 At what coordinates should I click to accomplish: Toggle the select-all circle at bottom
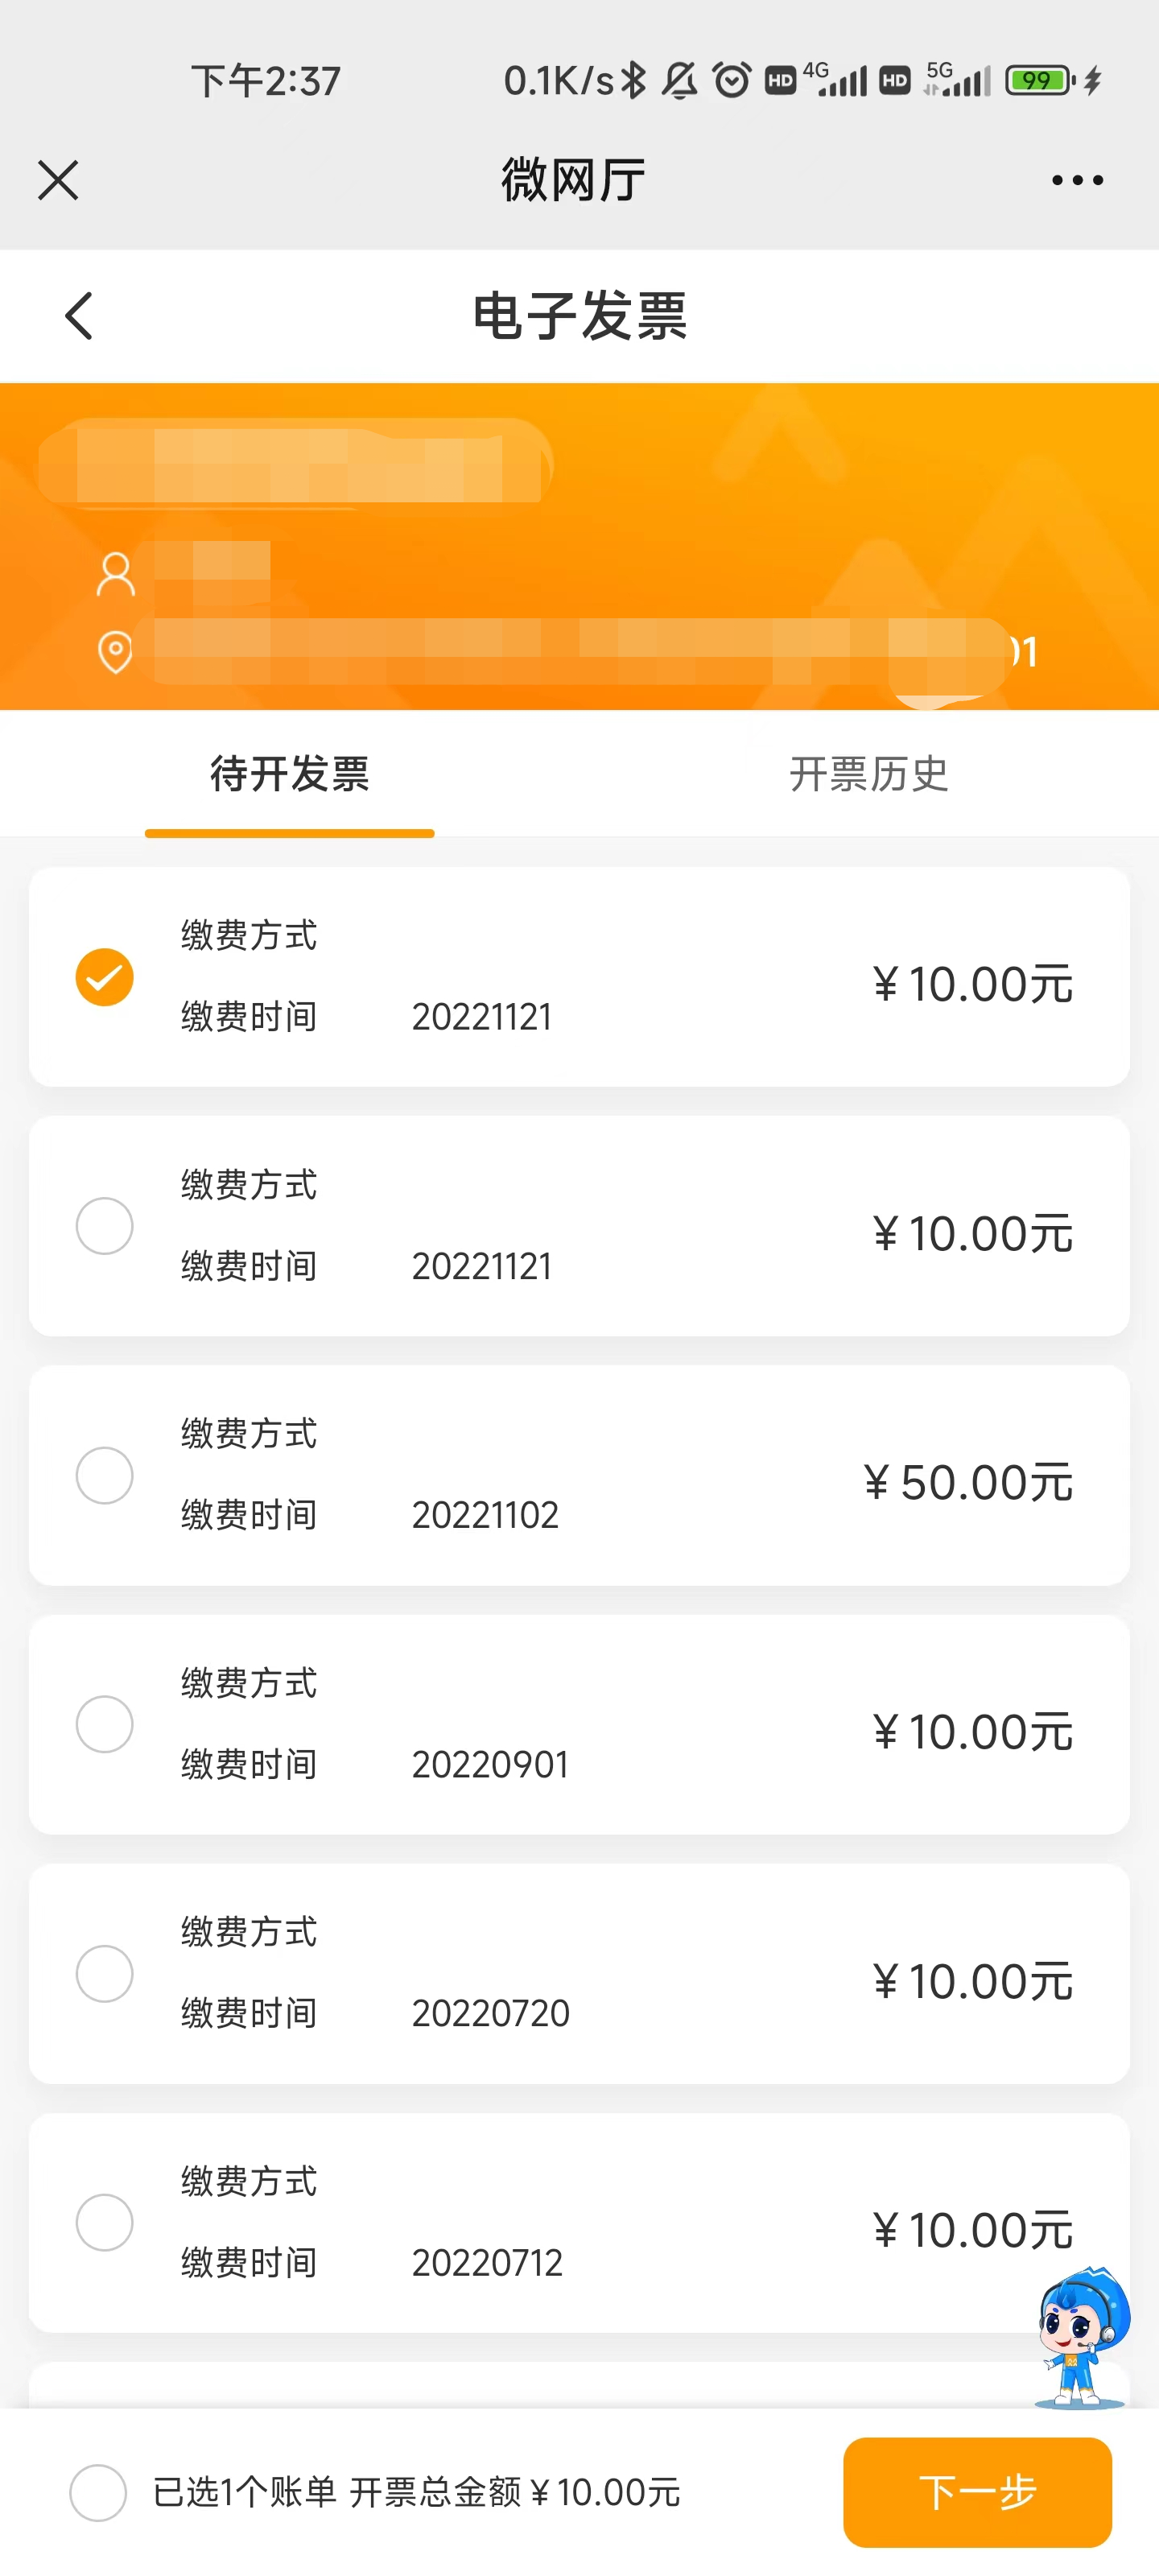(98, 2492)
